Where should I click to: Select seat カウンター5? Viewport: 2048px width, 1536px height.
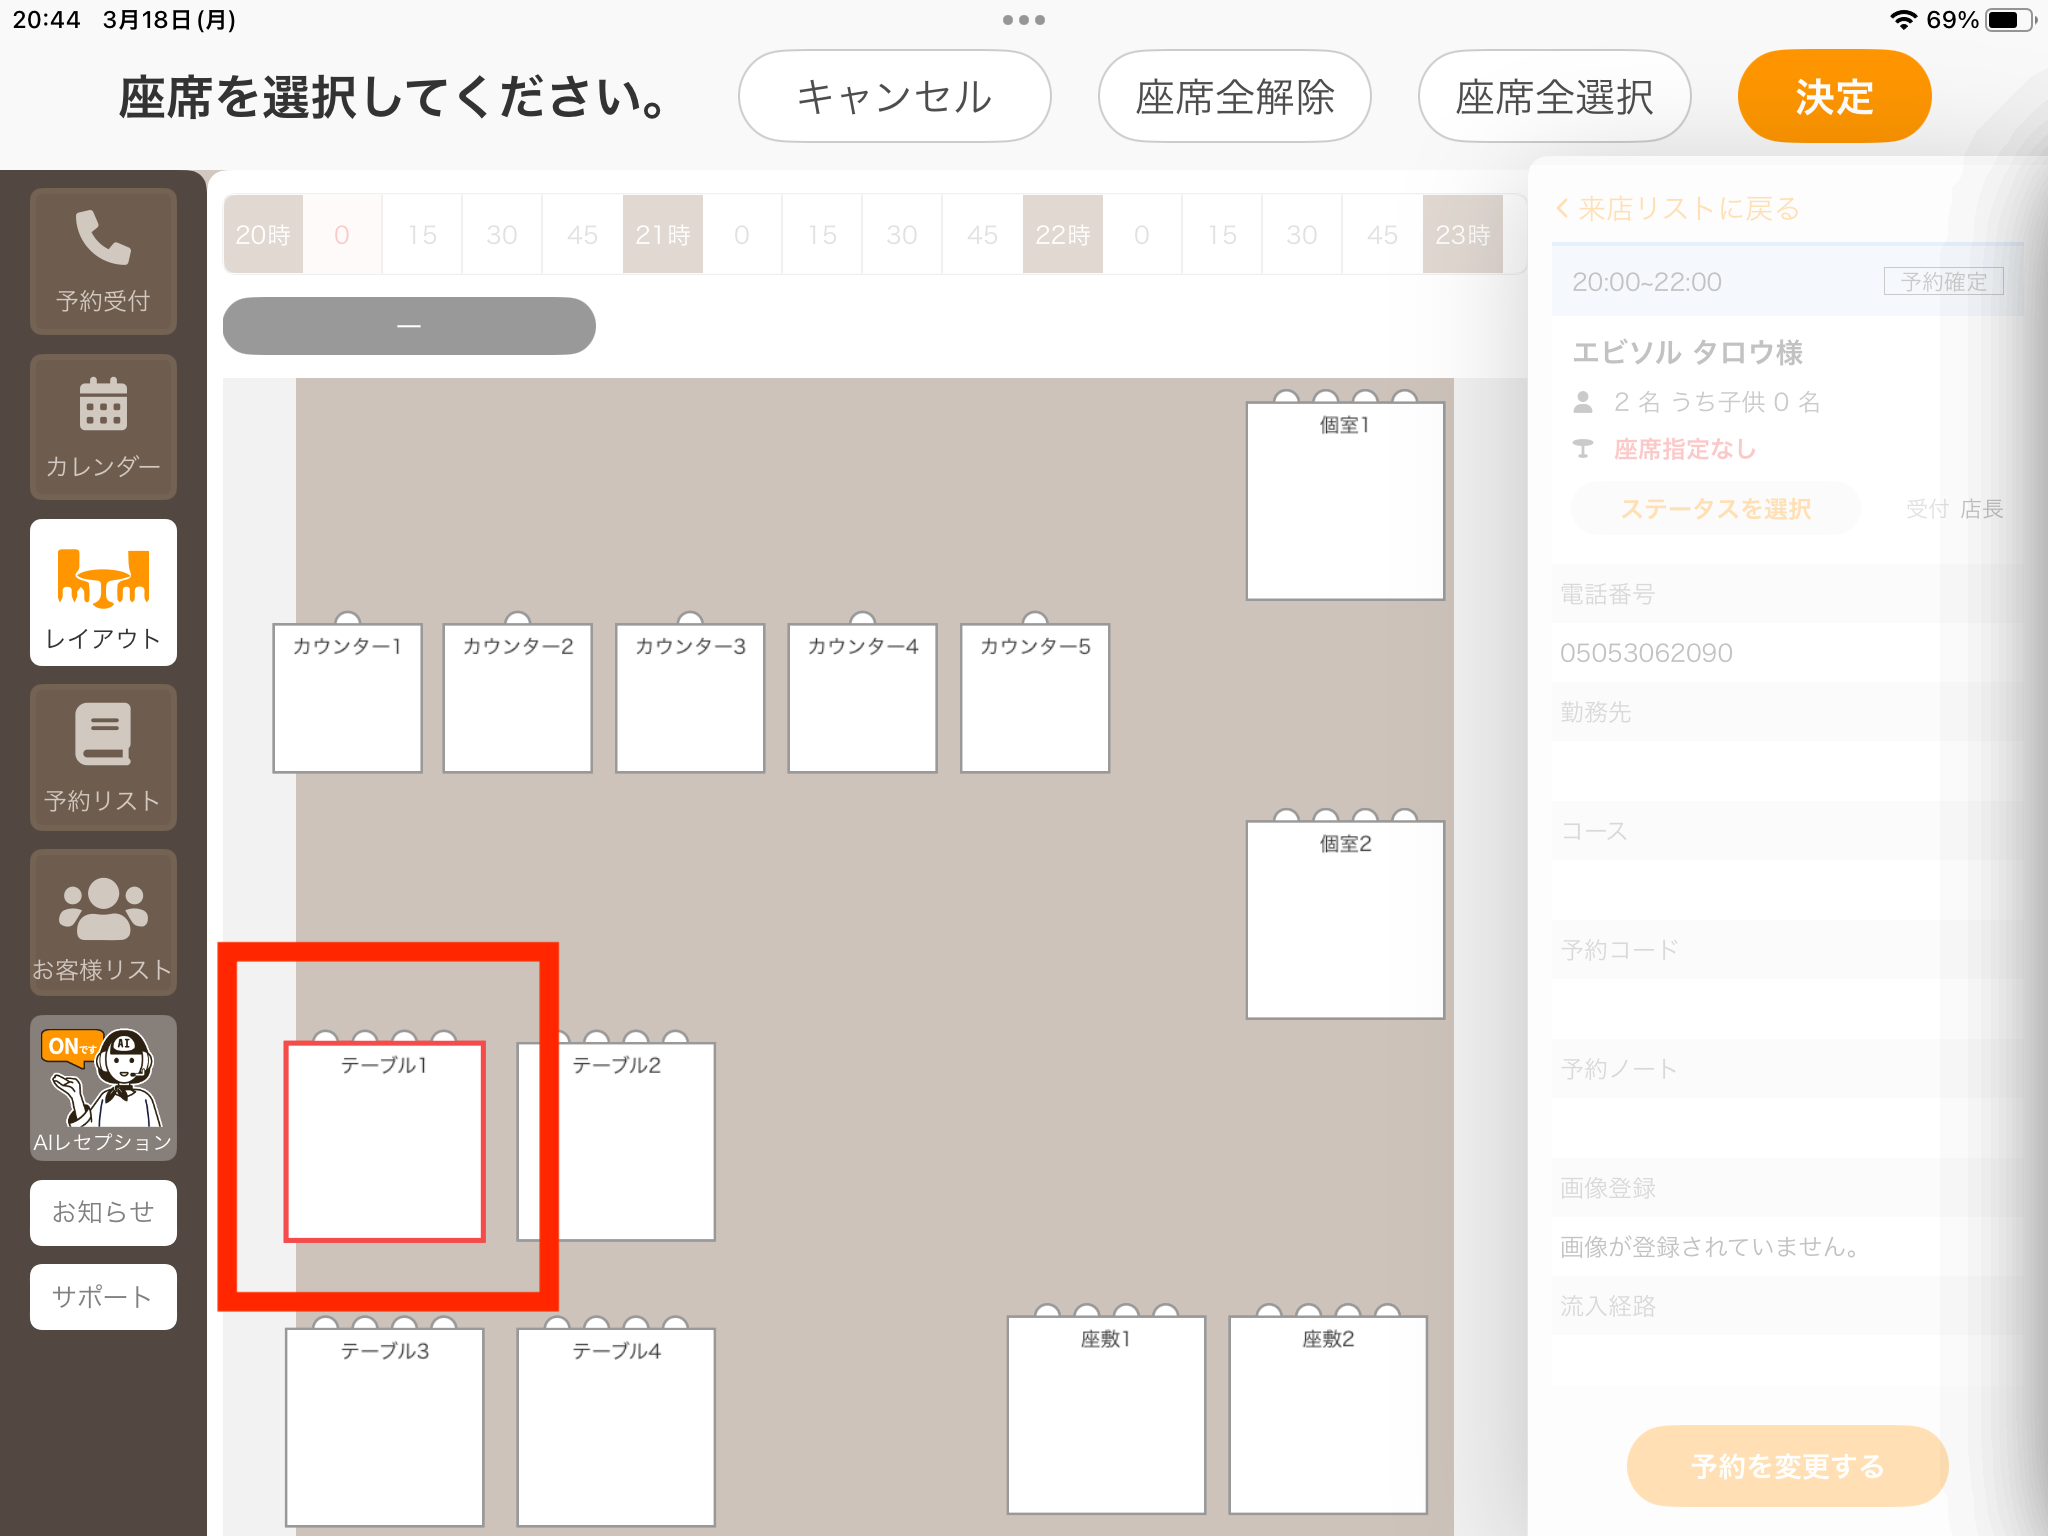click(1035, 698)
